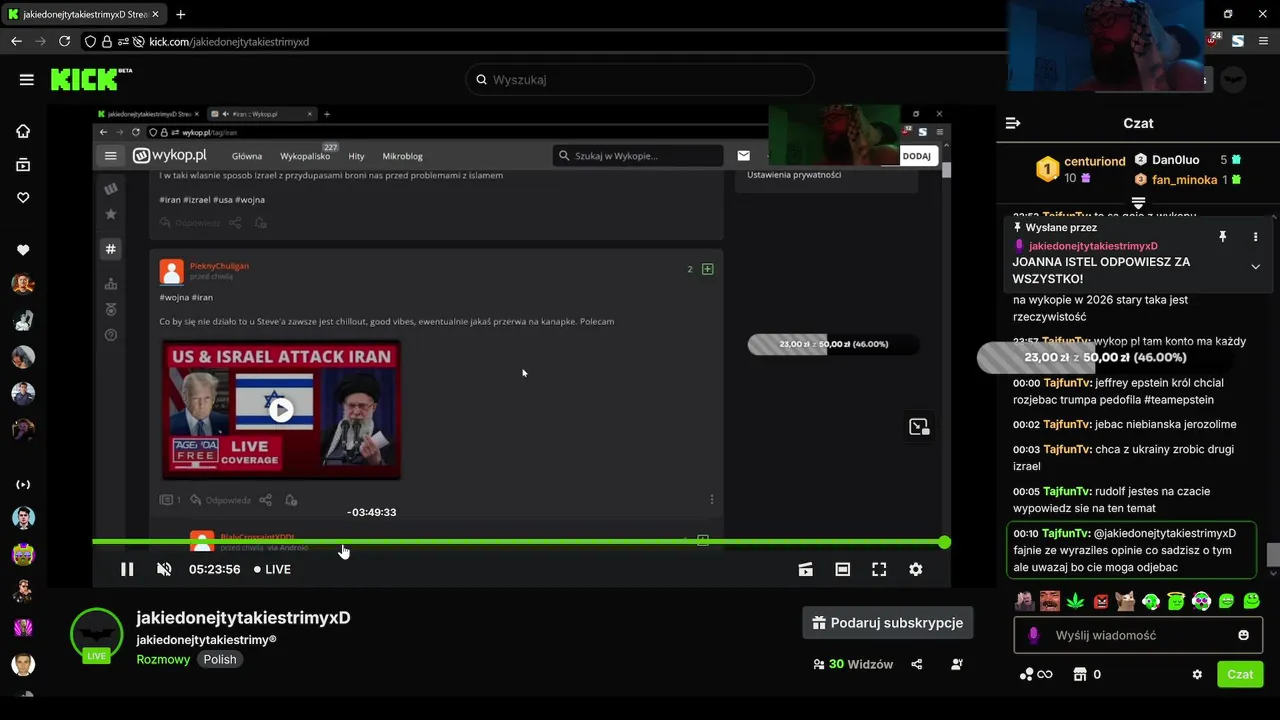Viewport: 1280px width, 720px height.
Task: Jump to LIVE position
Action: click(272, 569)
